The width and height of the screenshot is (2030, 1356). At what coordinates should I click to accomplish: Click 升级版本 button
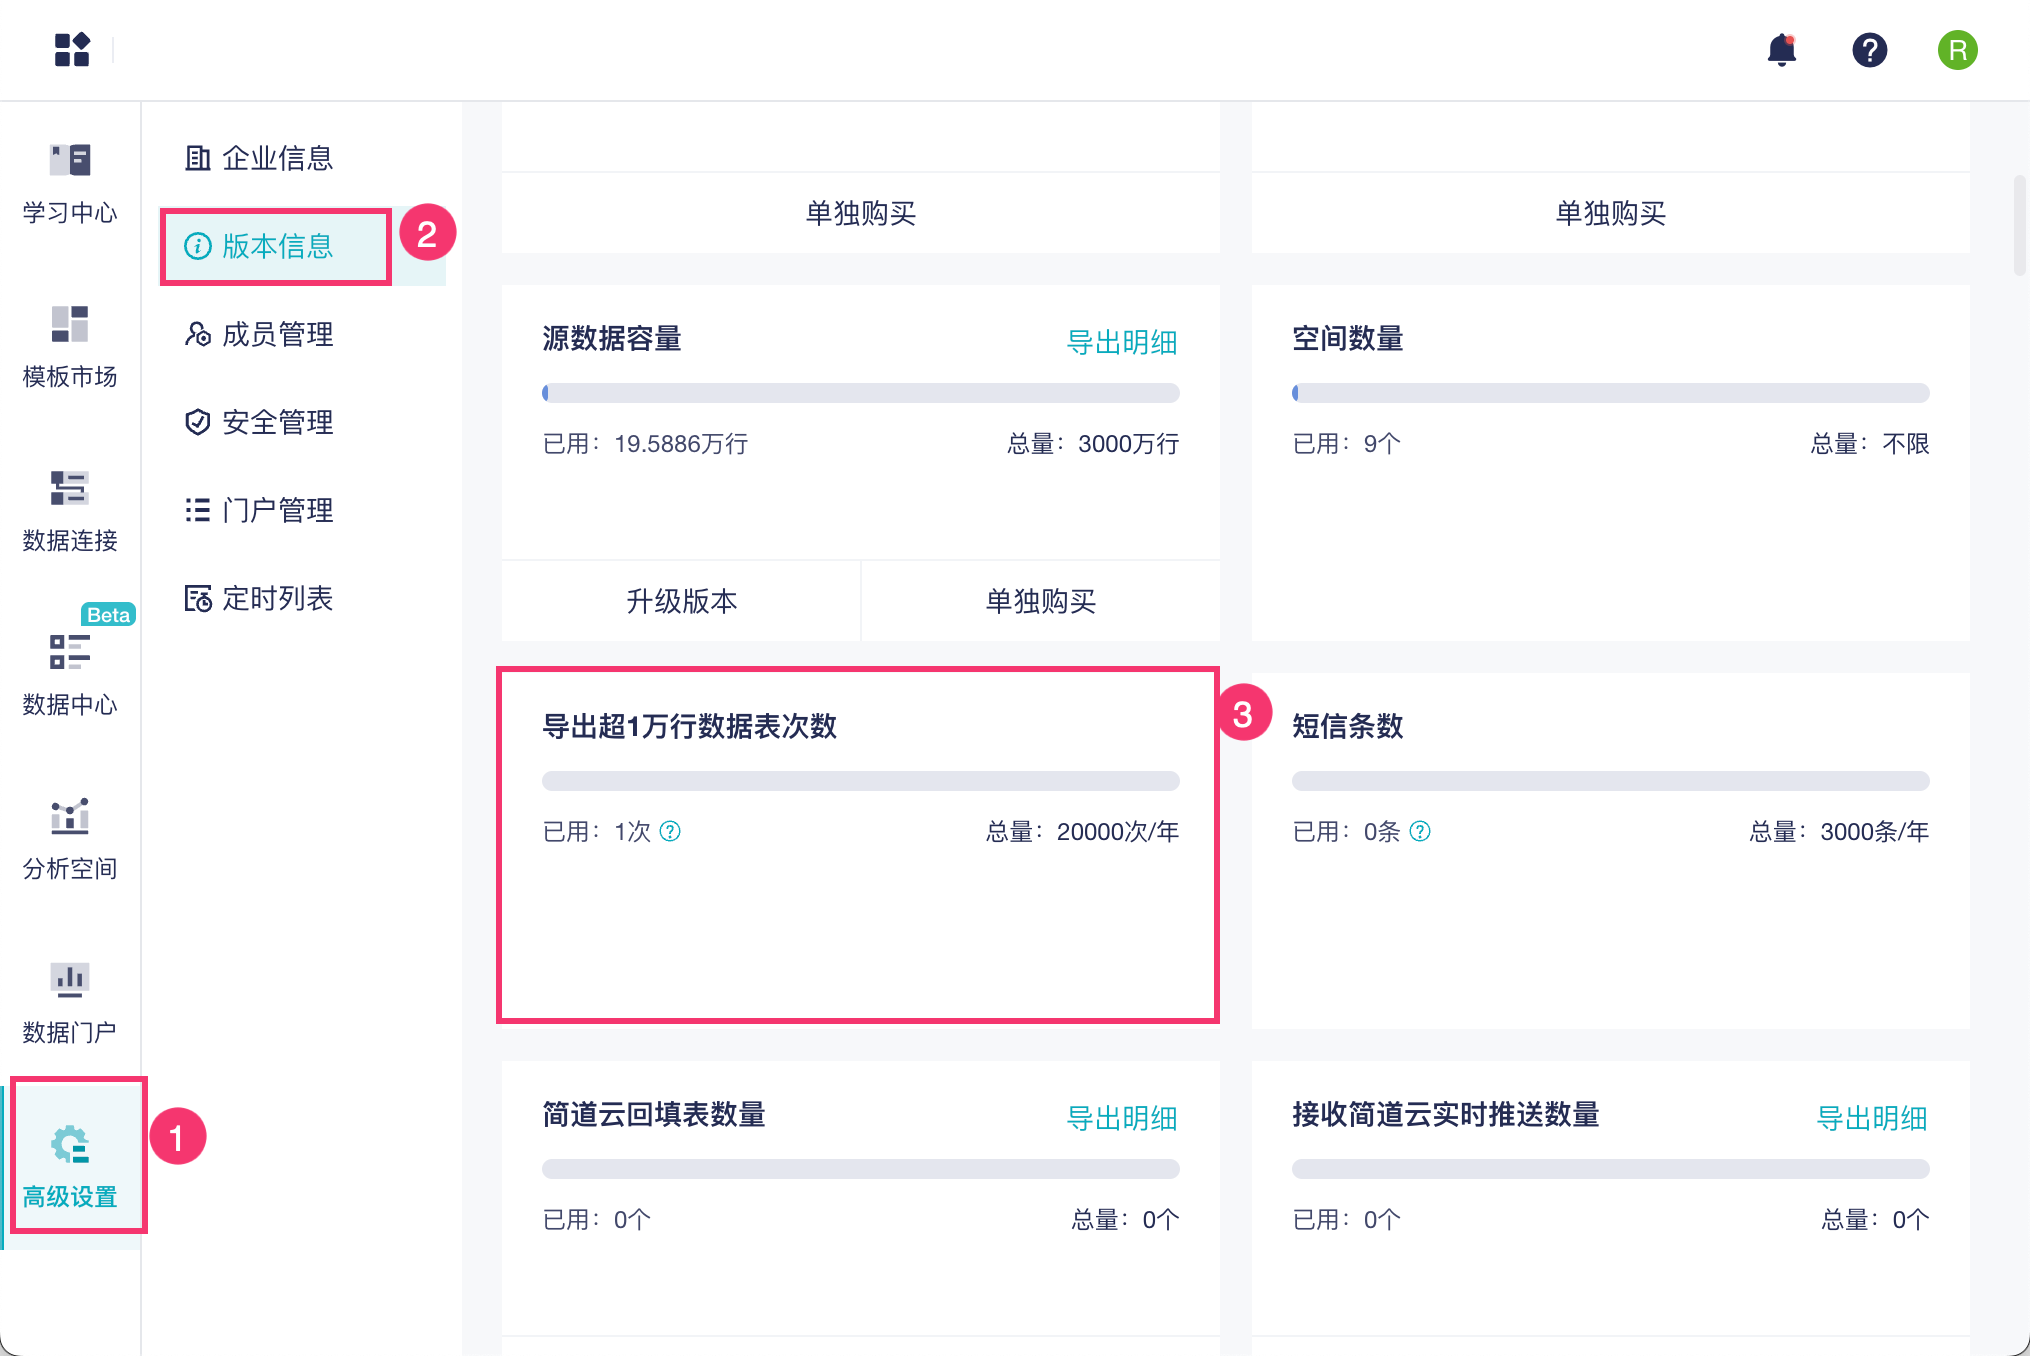681,601
